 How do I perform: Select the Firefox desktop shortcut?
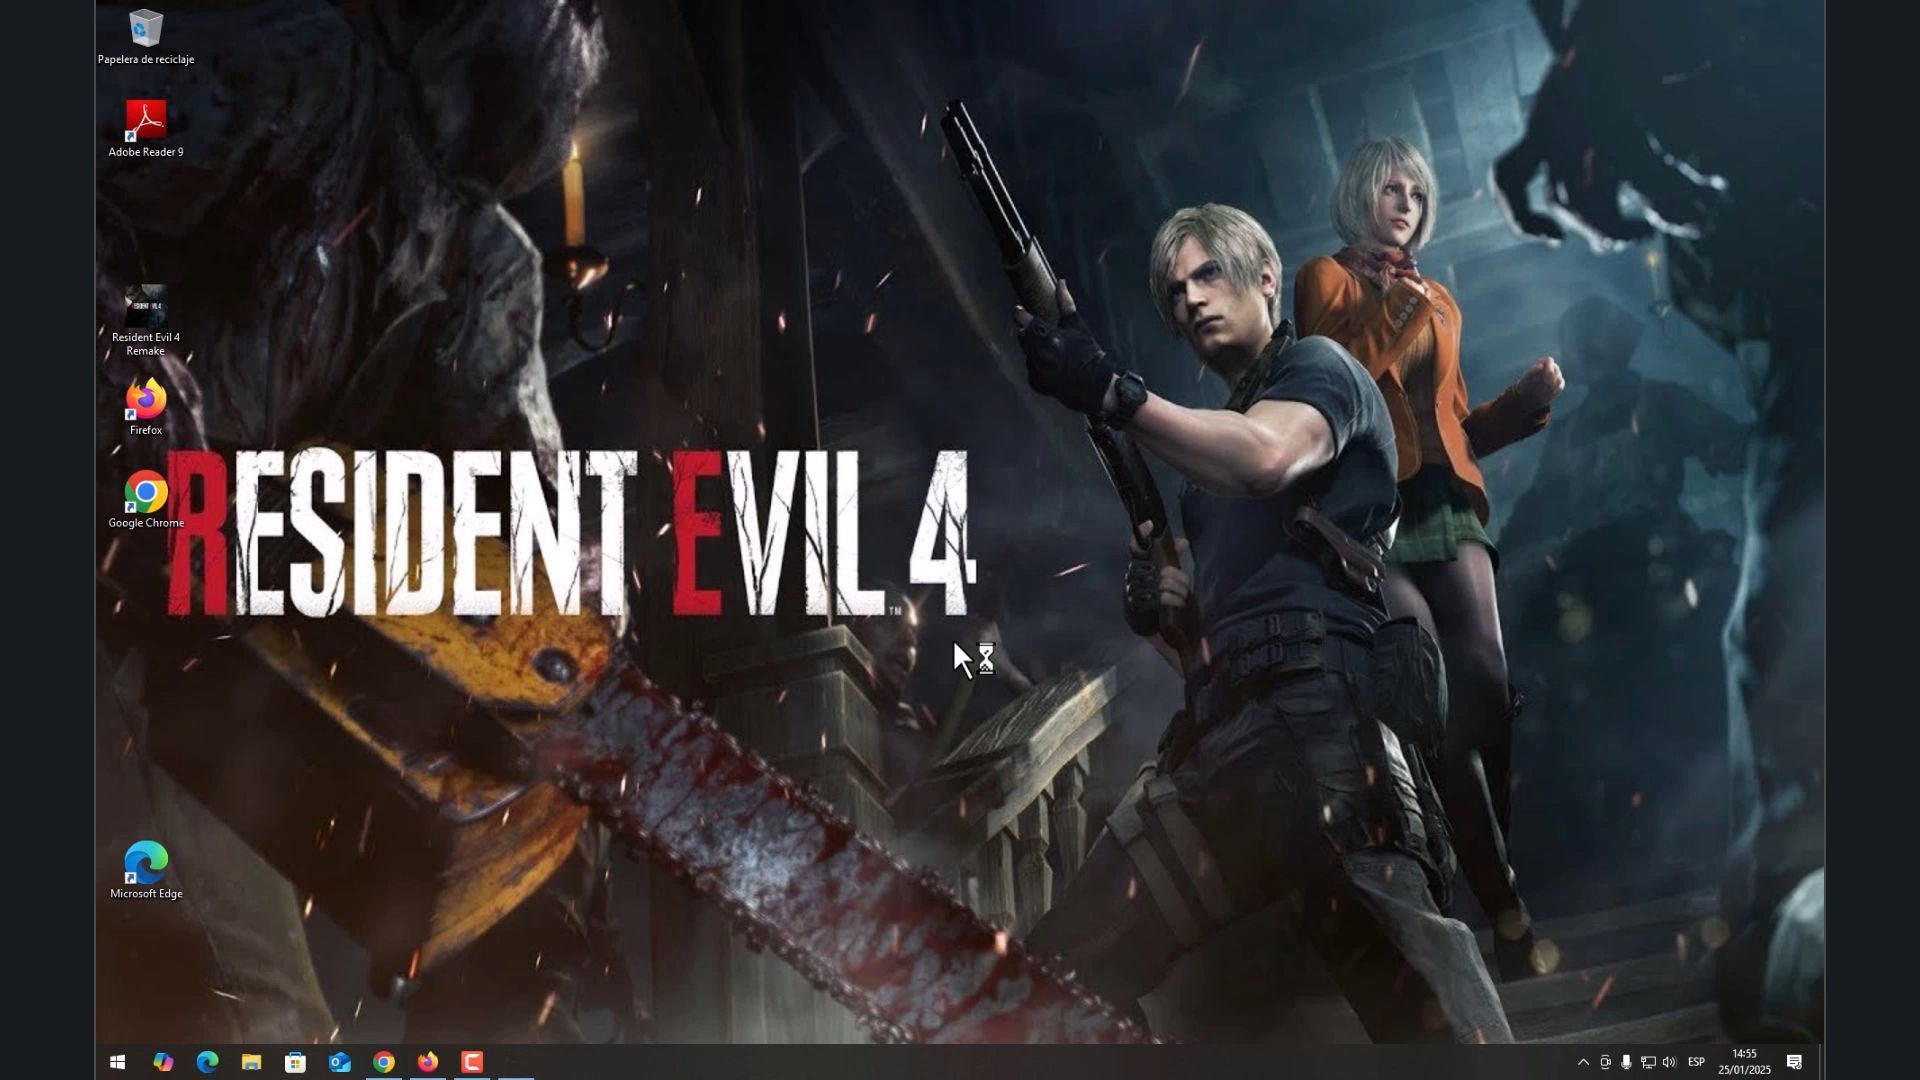click(x=146, y=407)
